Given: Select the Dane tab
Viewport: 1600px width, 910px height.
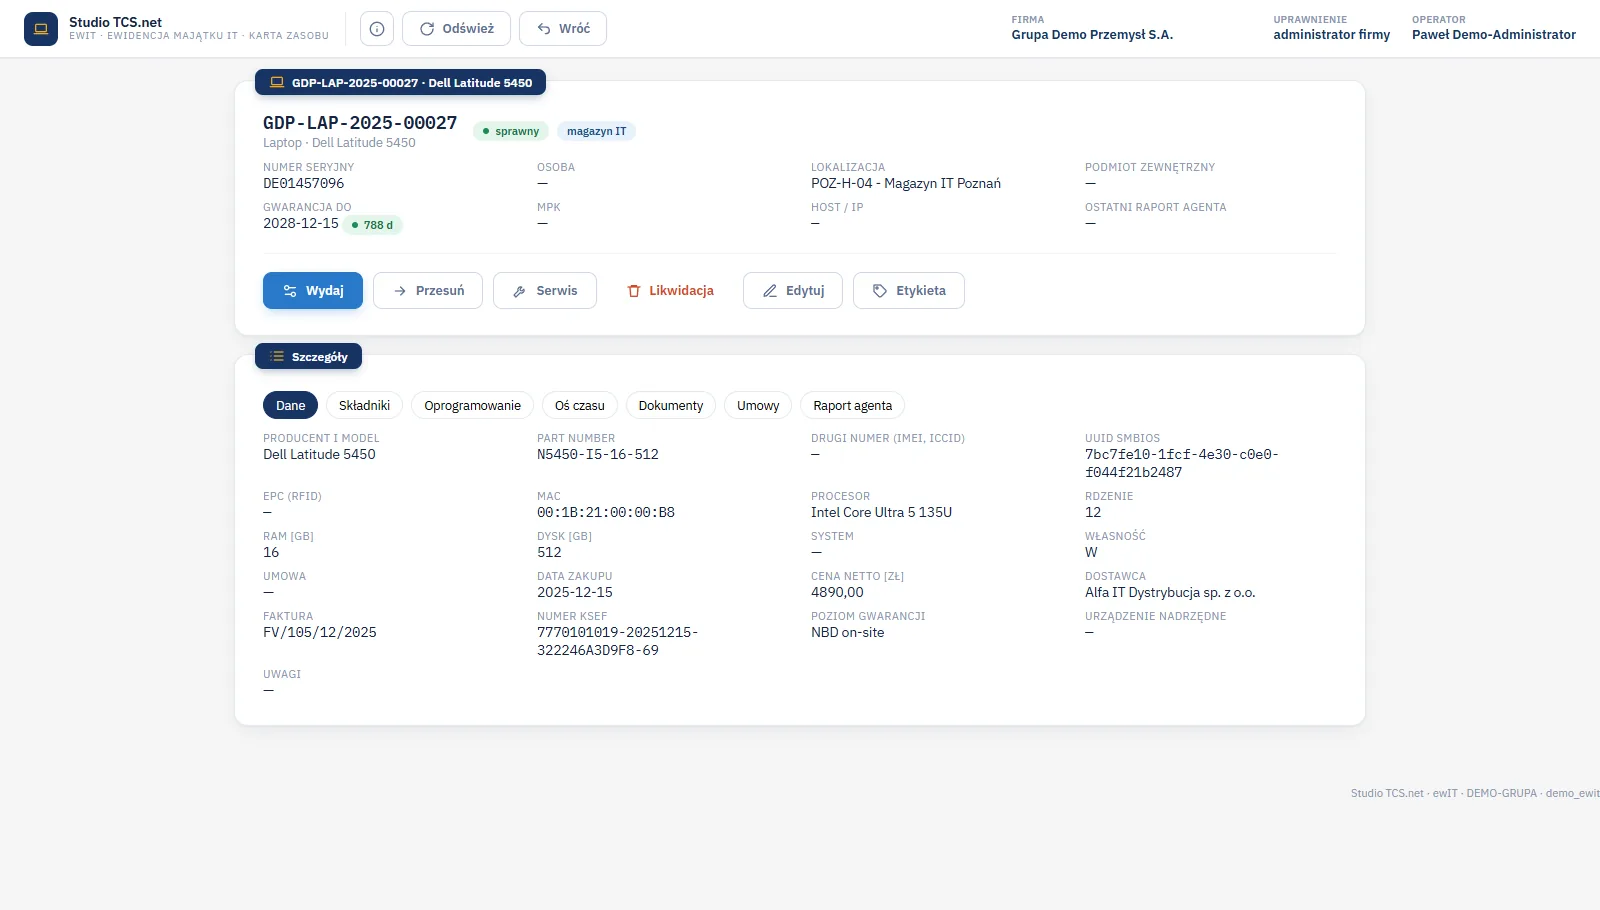Looking at the screenshot, I should [x=291, y=405].
